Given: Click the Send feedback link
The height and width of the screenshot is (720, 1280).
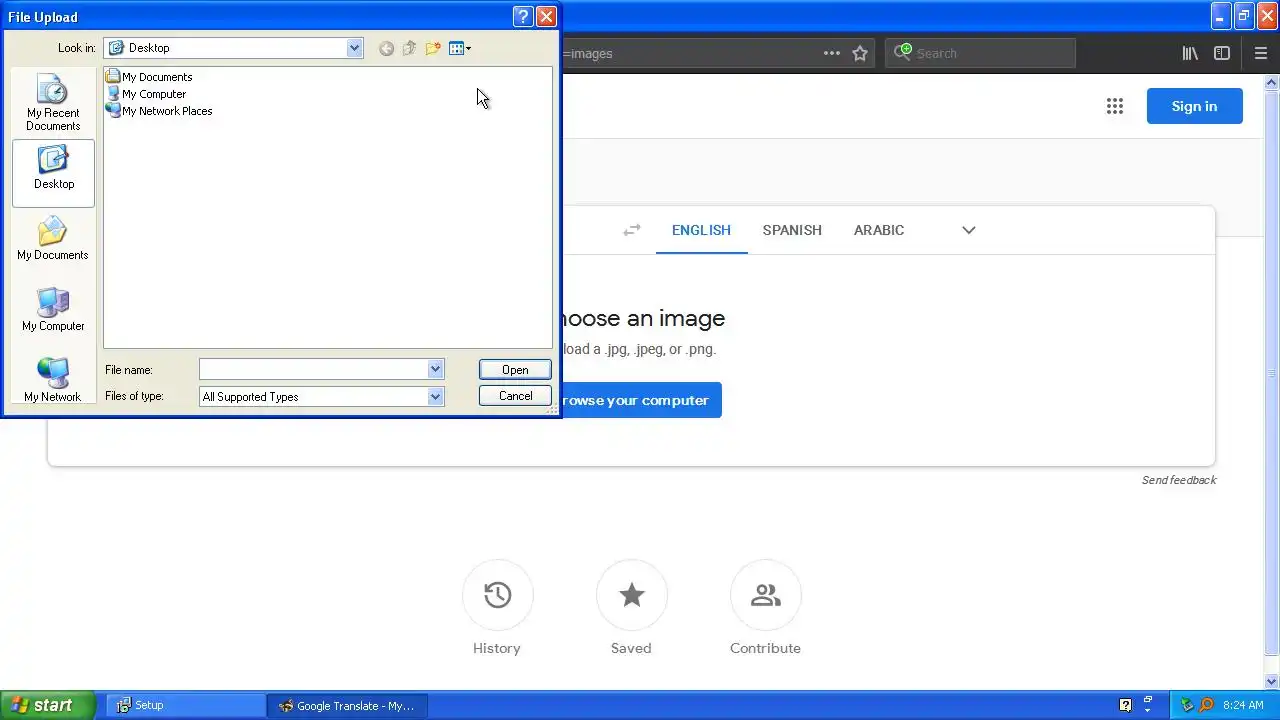Looking at the screenshot, I should (1179, 480).
